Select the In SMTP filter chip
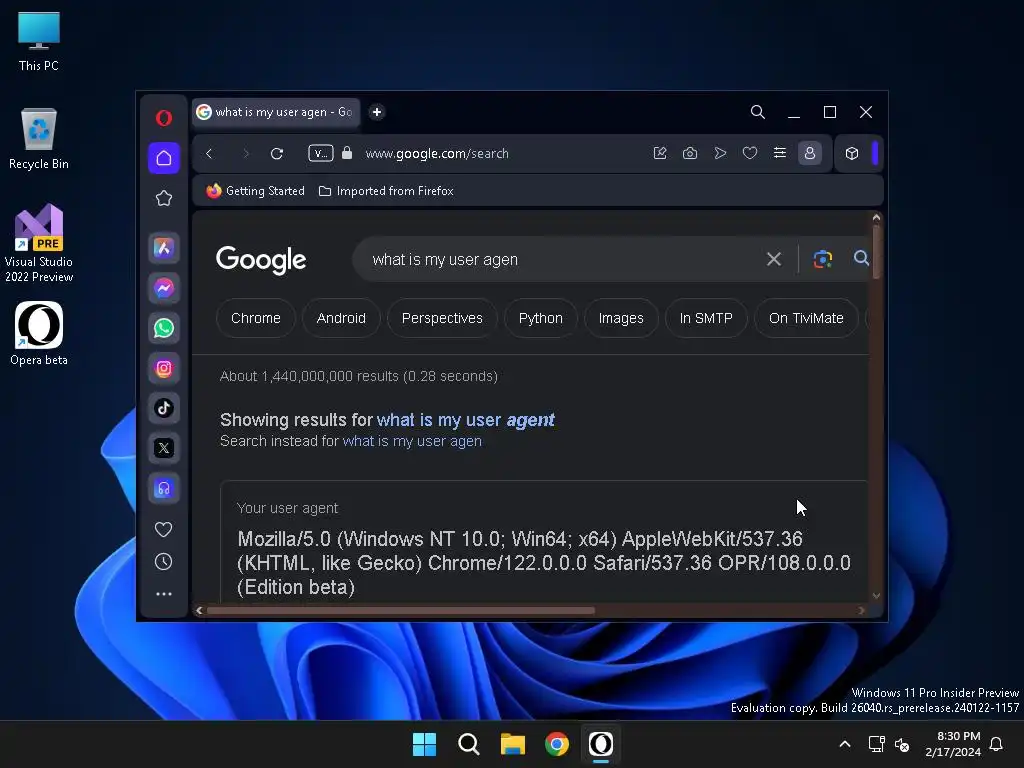Image resolution: width=1024 pixels, height=768 pixels. pos(706,318)
